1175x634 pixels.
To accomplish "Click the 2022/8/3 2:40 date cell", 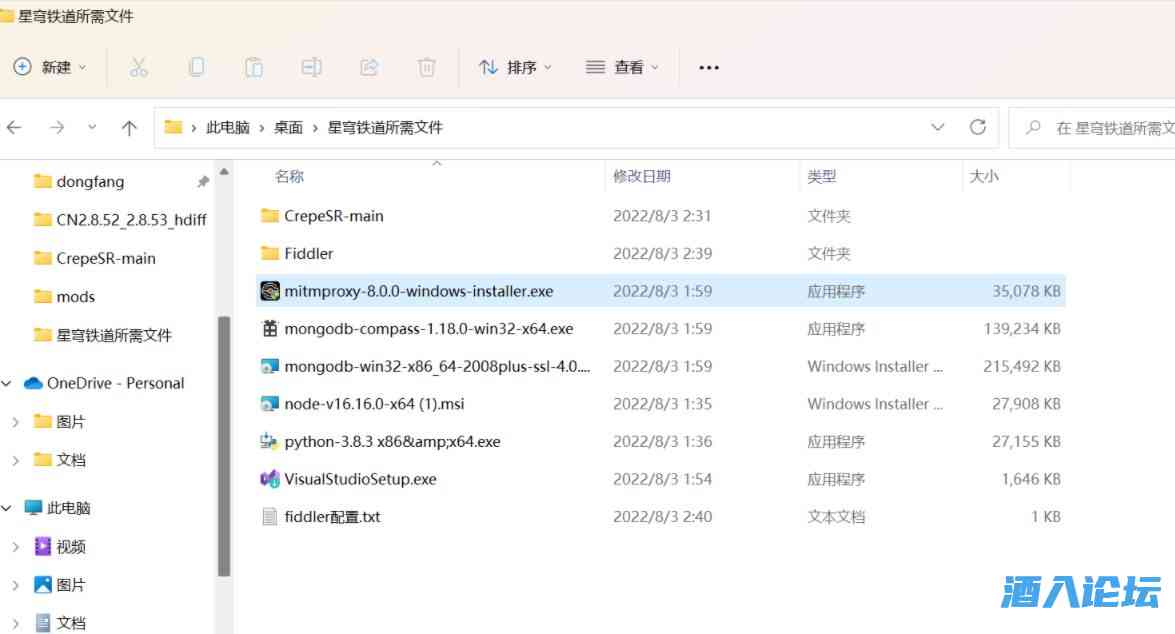I will tap(662, 516).
